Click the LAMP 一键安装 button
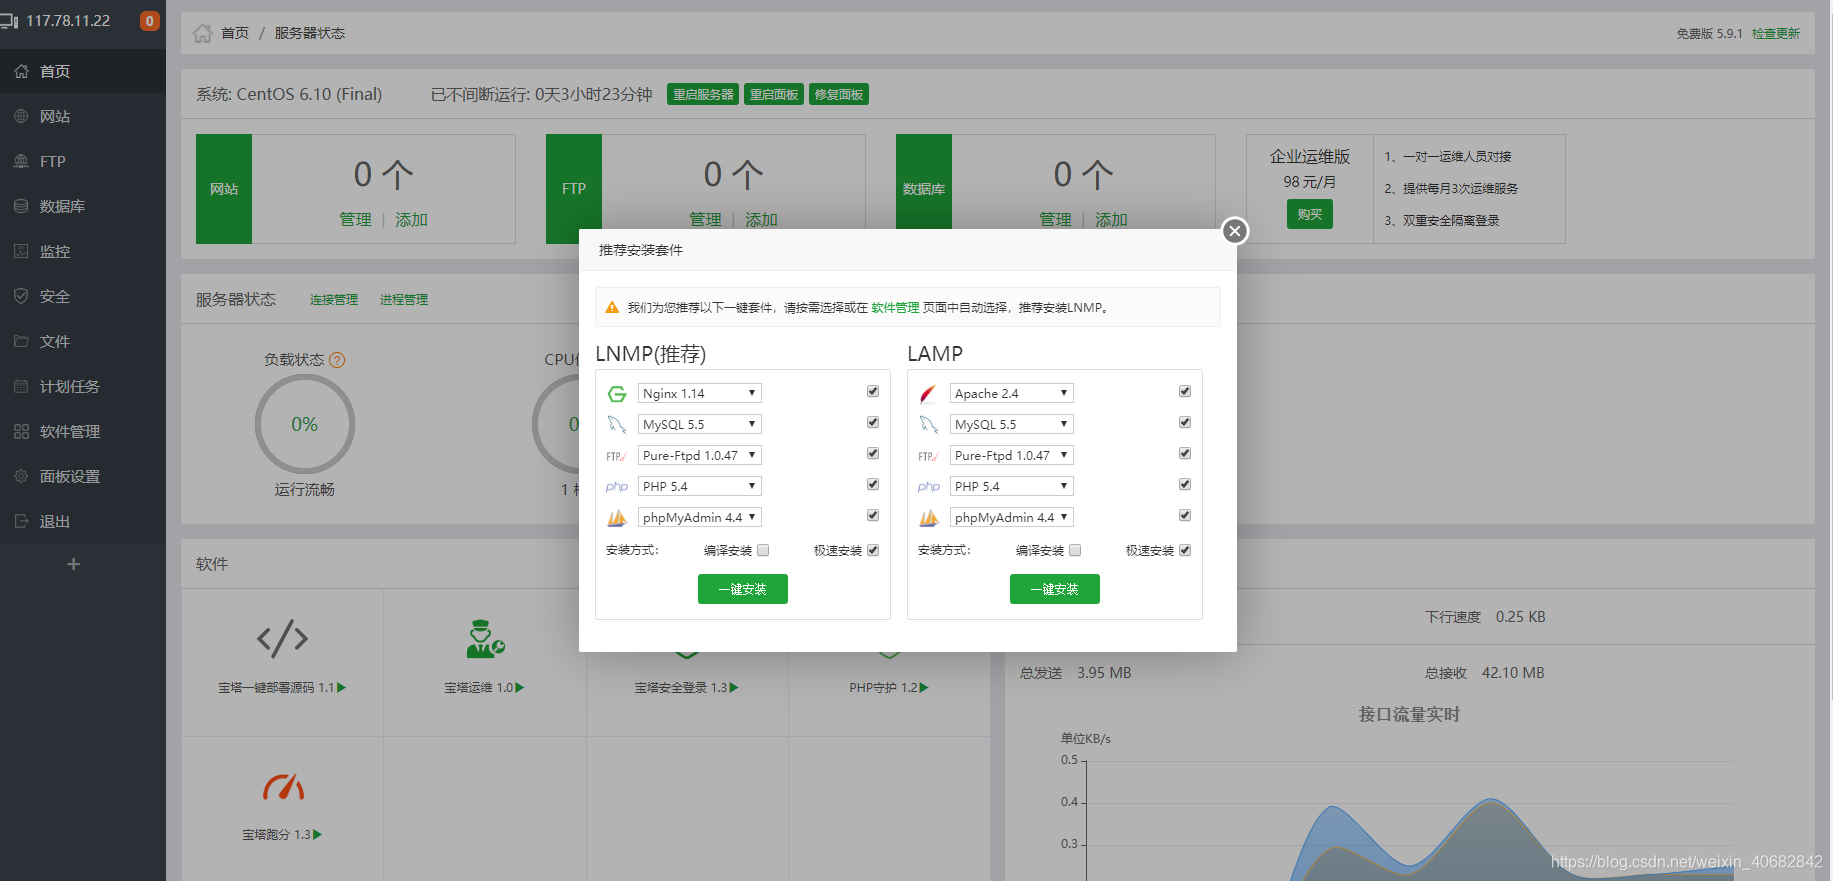 [x=1055, y=589]
